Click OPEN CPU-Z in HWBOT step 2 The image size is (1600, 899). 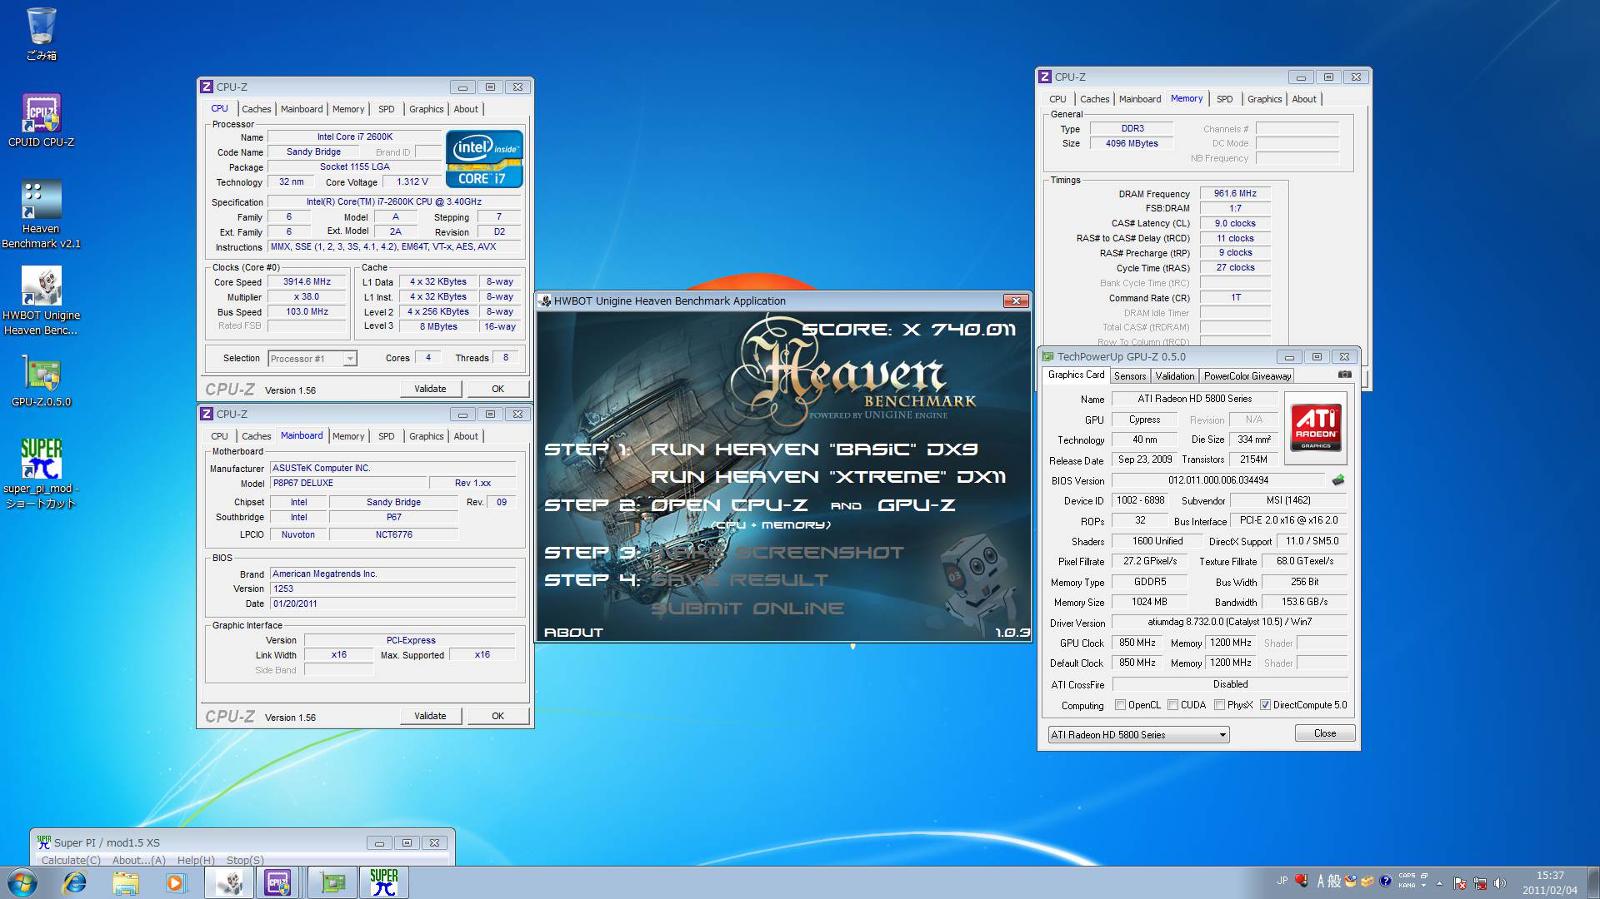pos(729,505)
